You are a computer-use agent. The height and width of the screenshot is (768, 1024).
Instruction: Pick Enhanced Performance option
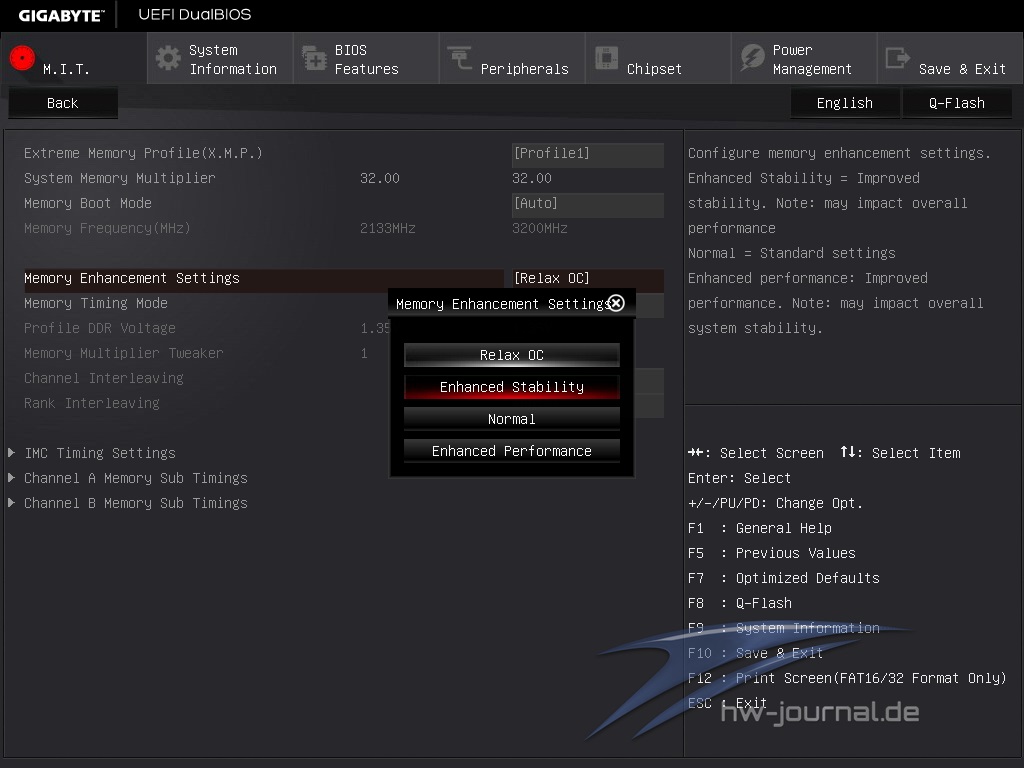tap(511, 451)
